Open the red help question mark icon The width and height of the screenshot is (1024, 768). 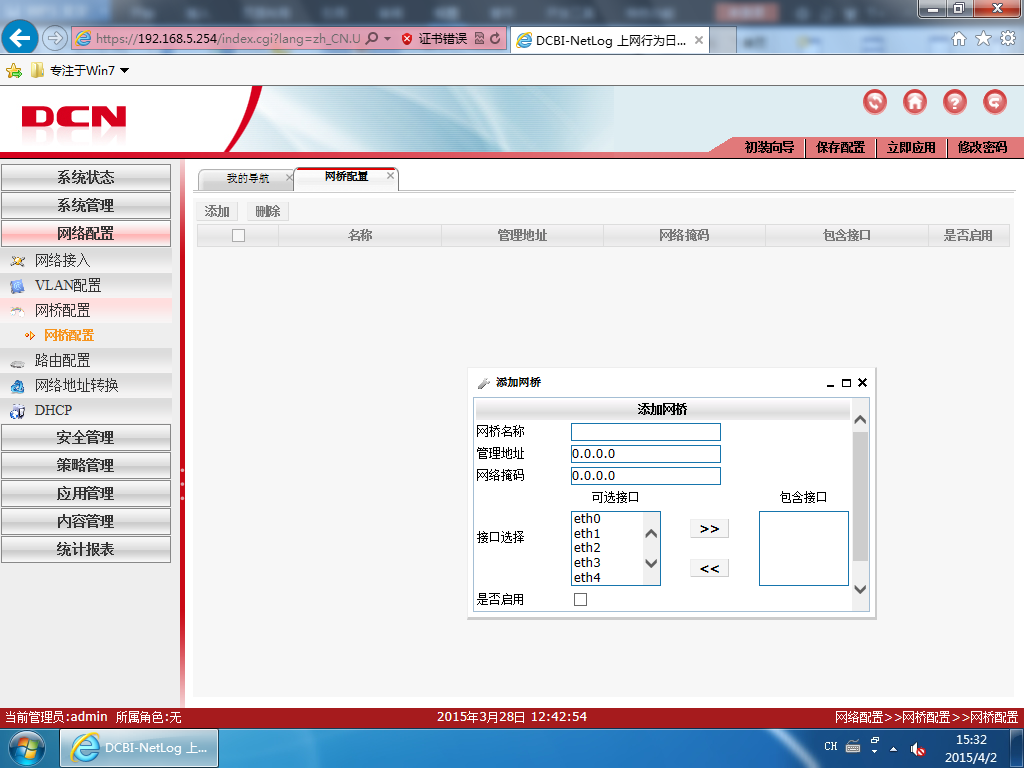955,102
